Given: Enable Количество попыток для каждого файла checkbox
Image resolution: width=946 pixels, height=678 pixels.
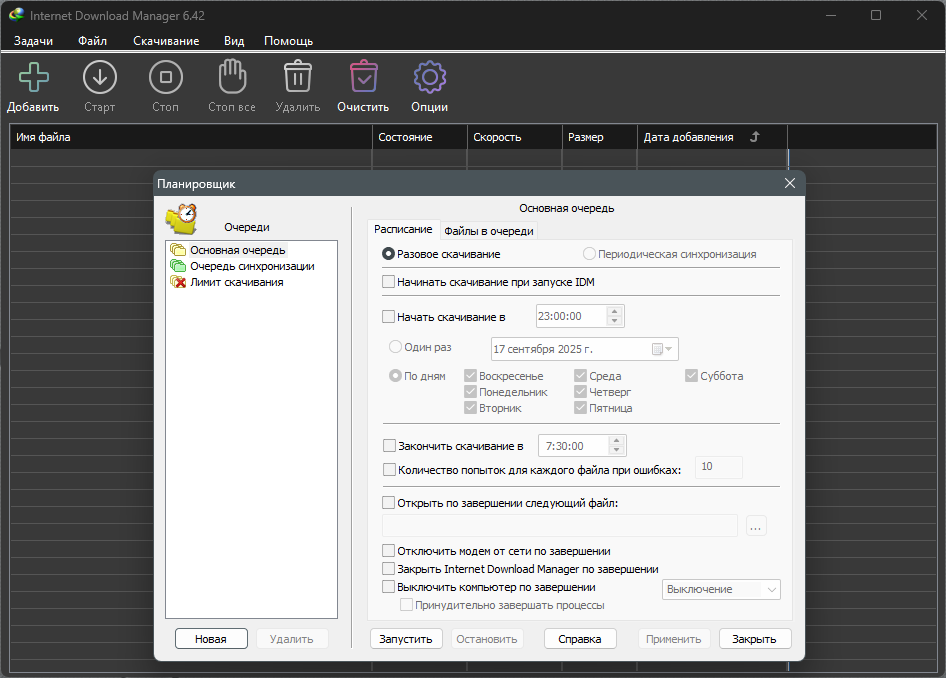Looking at the screenshot, I should coord(389,469).
